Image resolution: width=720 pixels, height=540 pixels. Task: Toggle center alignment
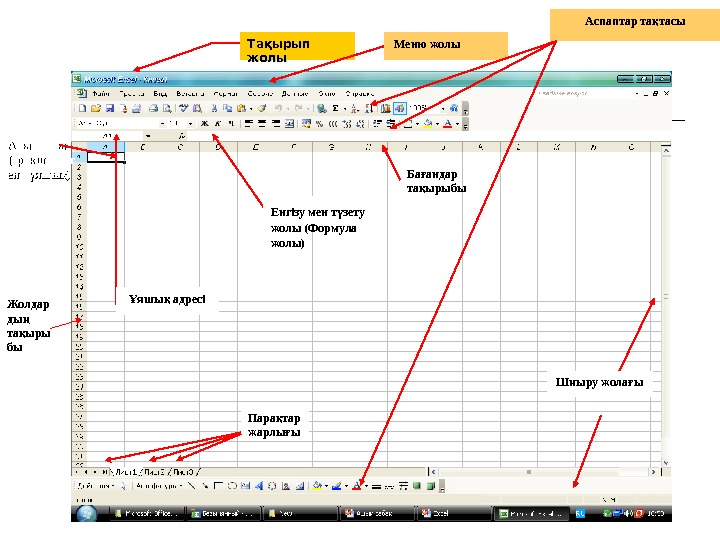pos(262,124)
